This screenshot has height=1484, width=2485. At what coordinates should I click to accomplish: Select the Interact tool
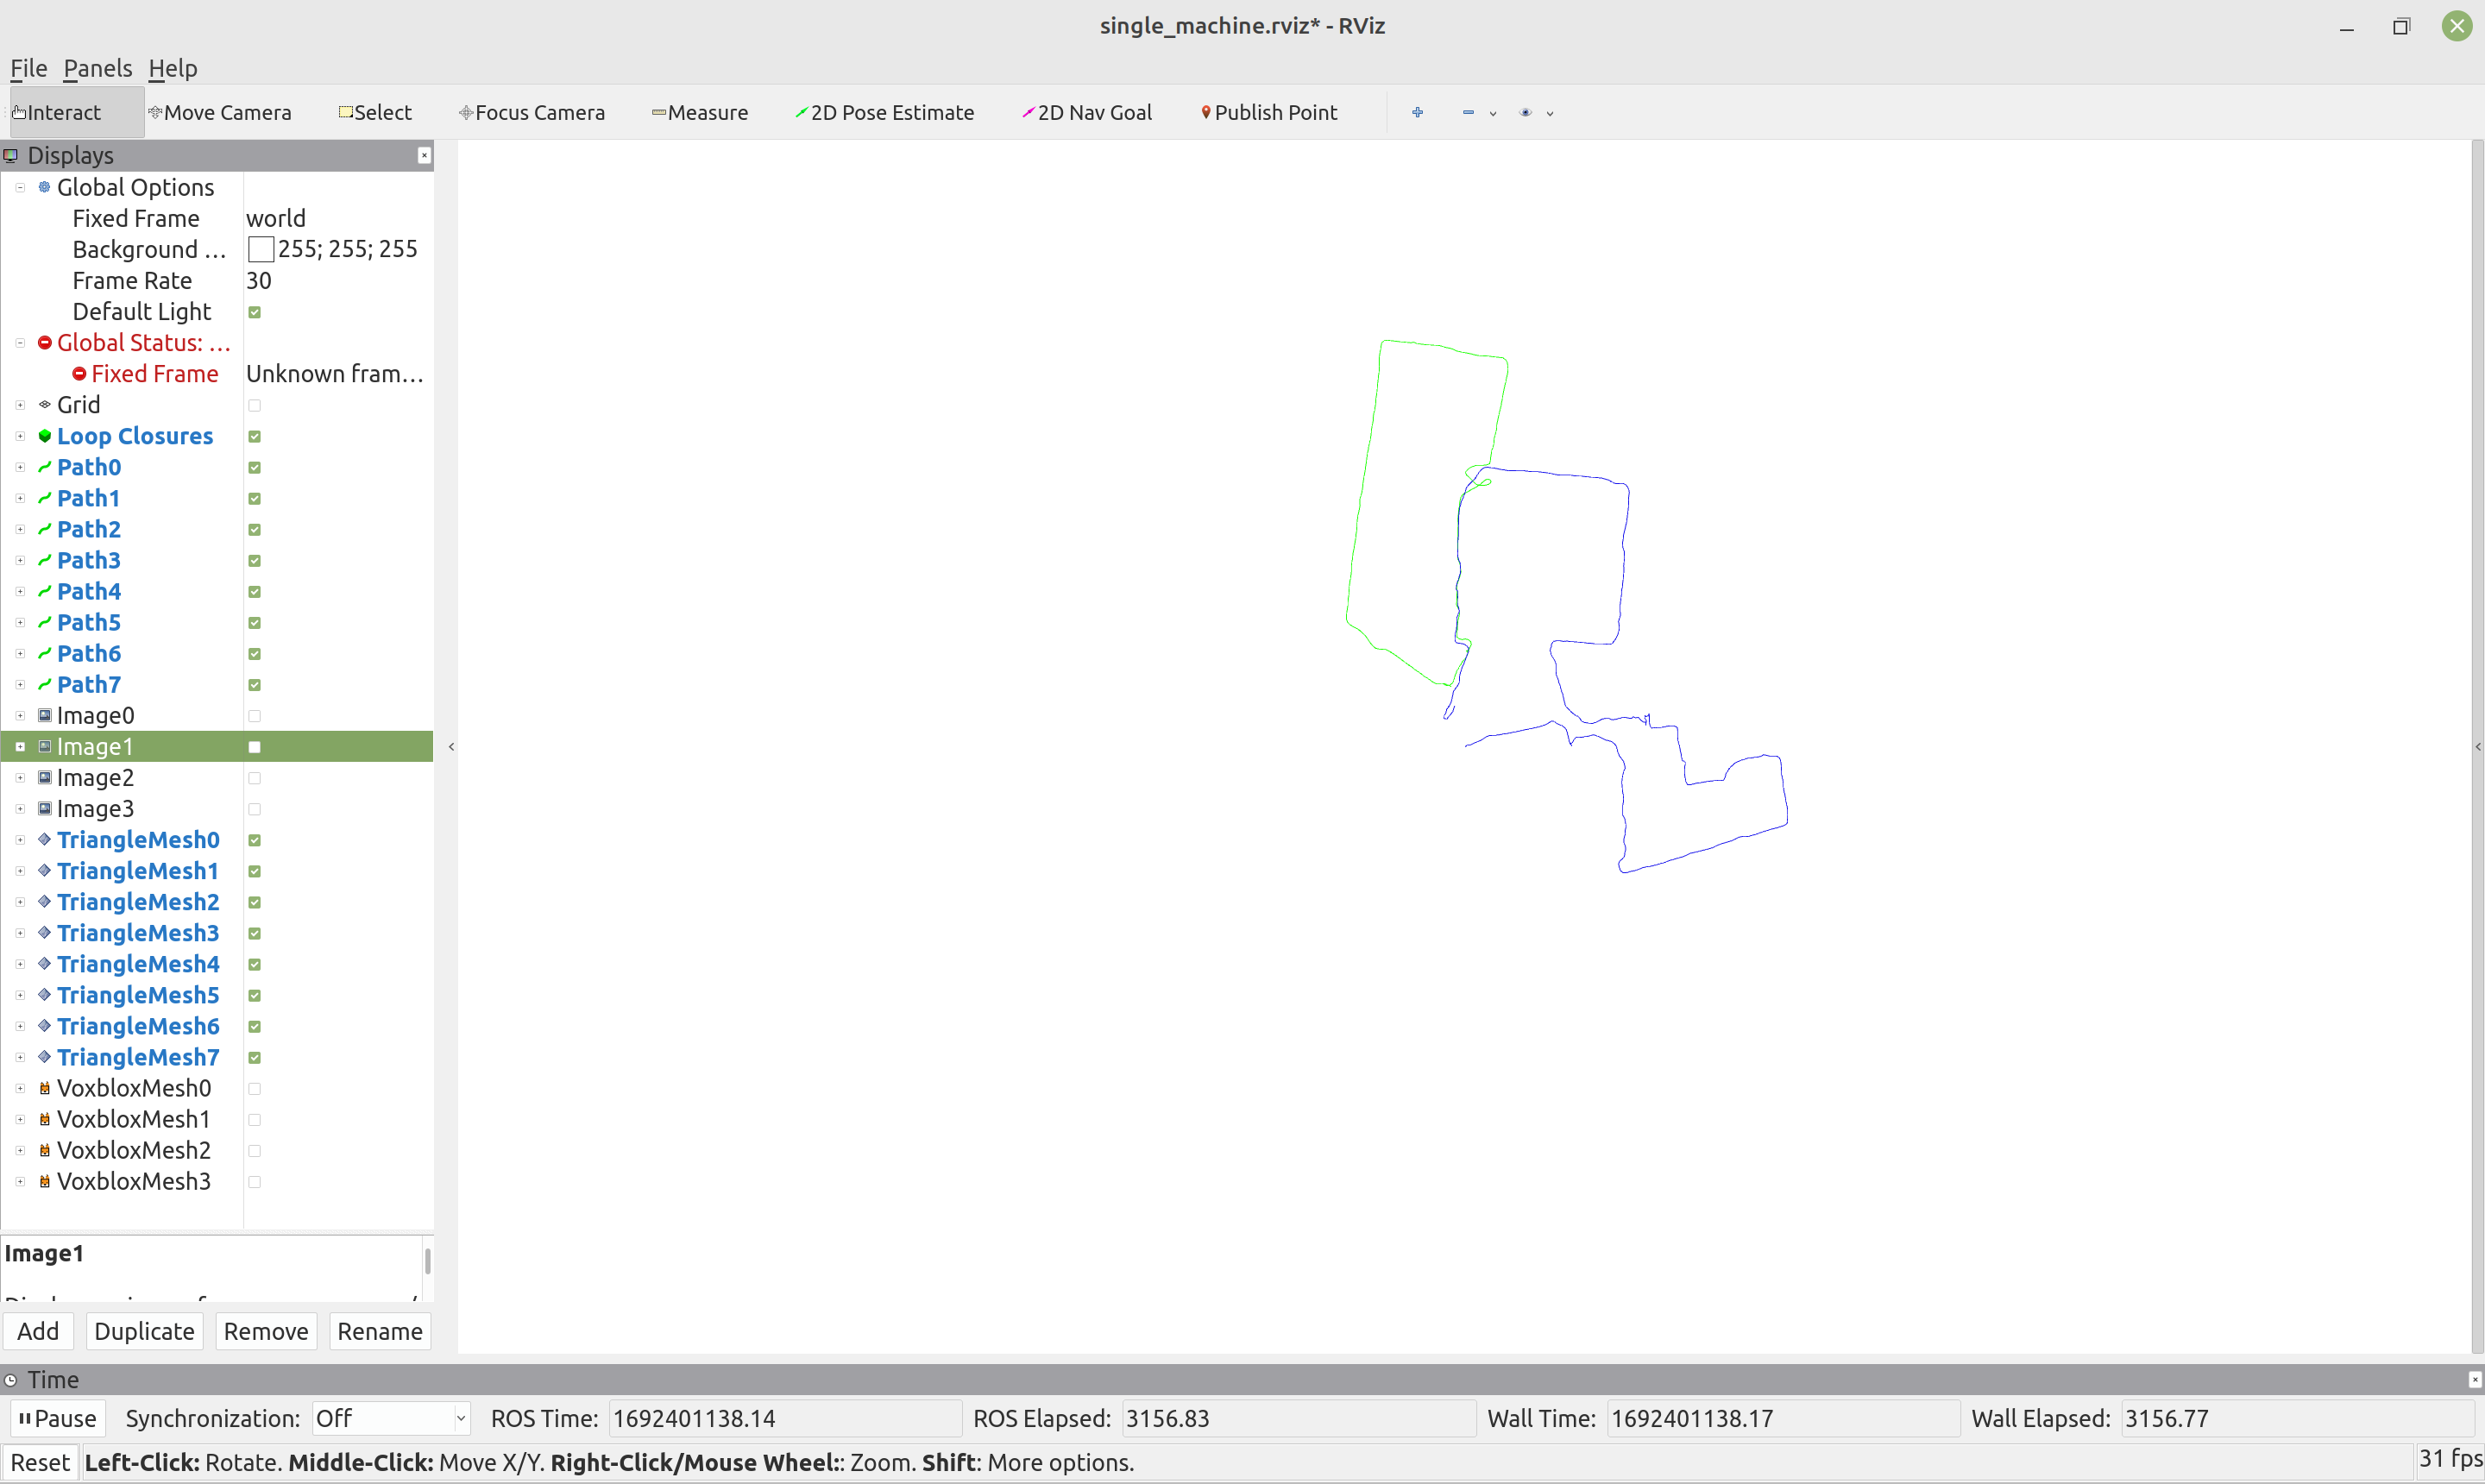[62, 112]
